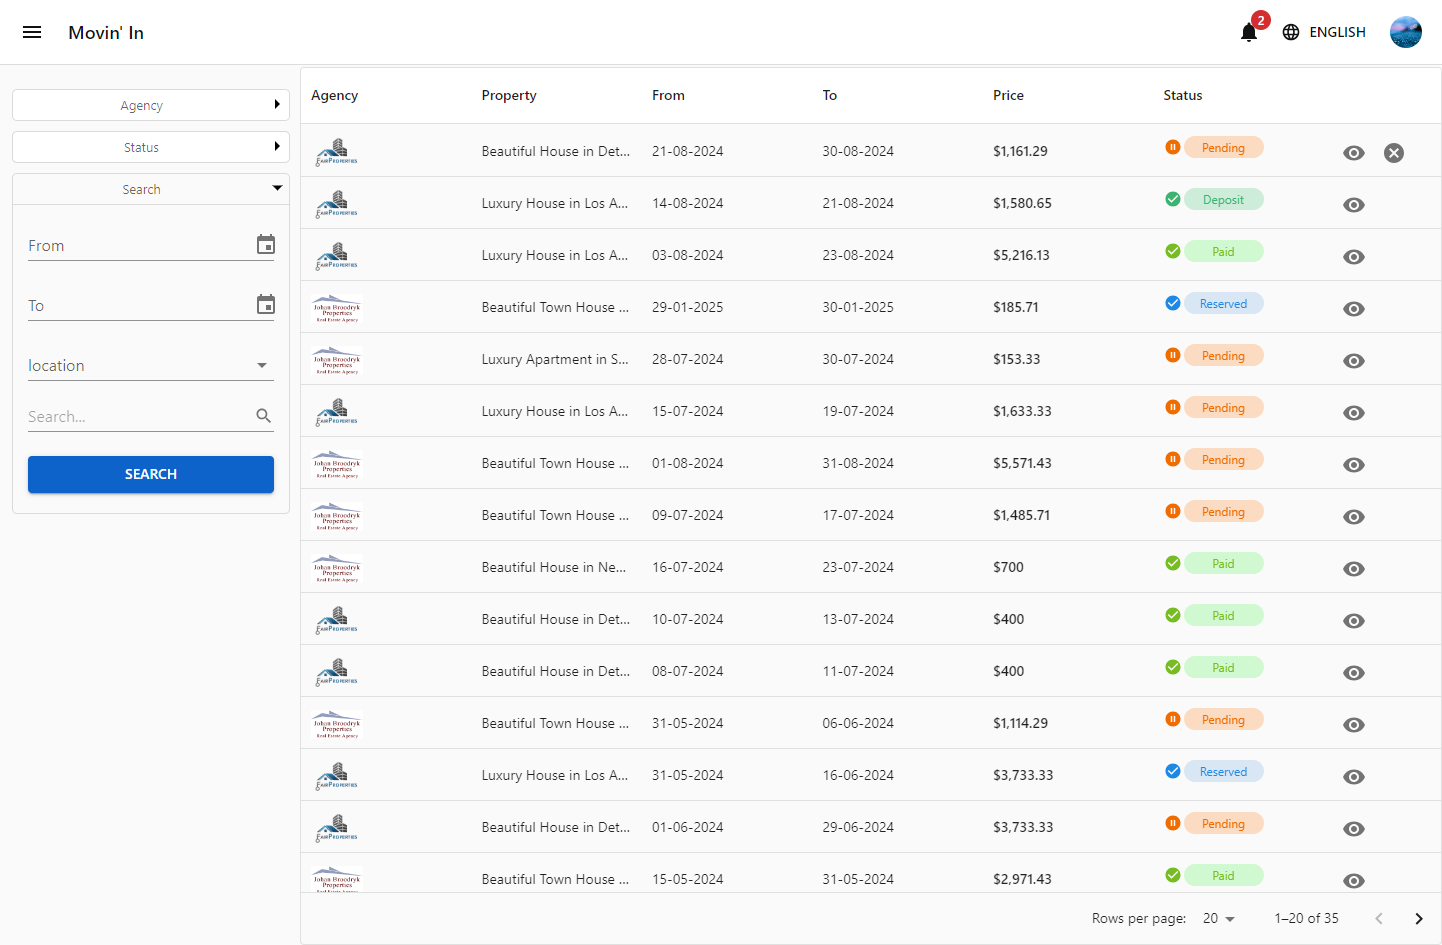
Task: View booking from 21-08-2024 eye icon
Action: [1354, 152]
